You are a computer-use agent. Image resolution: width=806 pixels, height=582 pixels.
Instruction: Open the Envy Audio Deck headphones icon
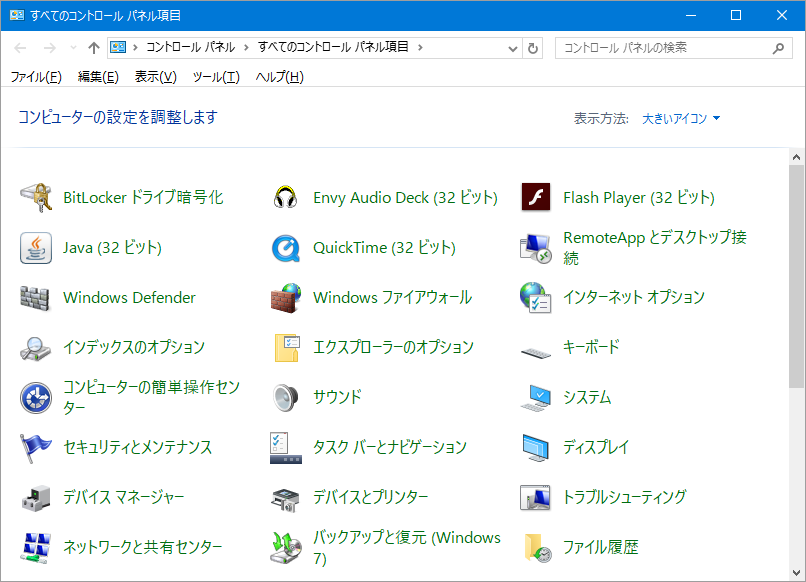286,198
